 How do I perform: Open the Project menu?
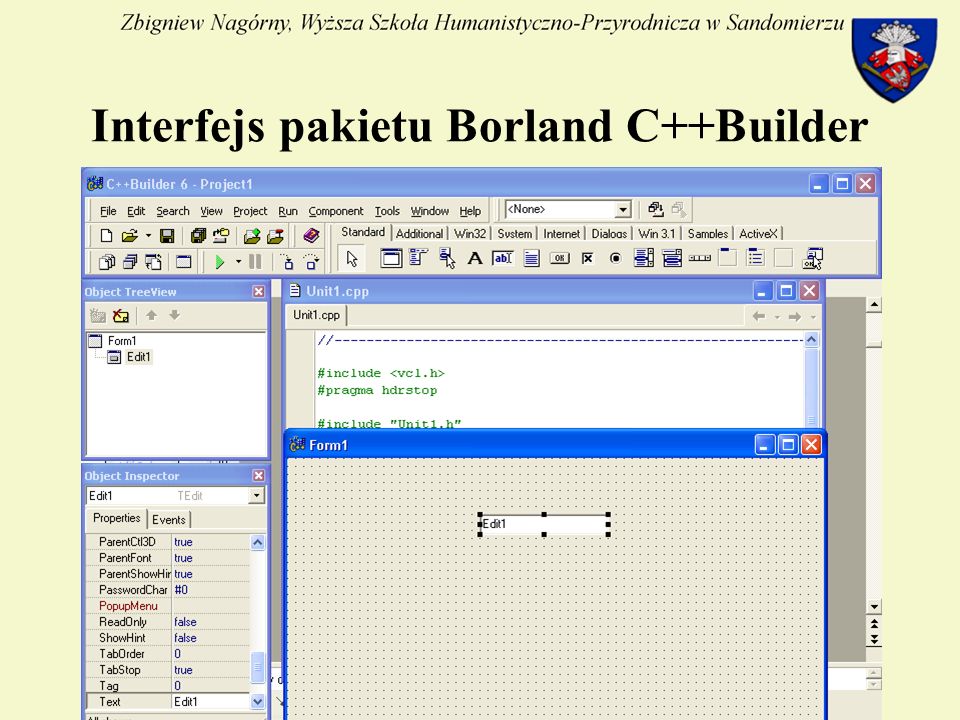click(250, 211)
